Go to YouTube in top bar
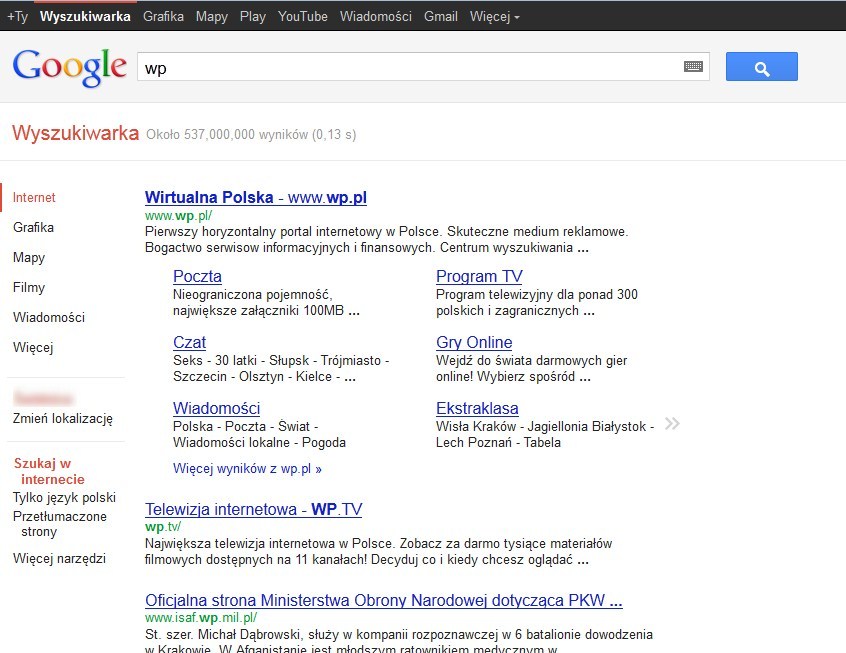Screen dimensions: 846x653 303,17
